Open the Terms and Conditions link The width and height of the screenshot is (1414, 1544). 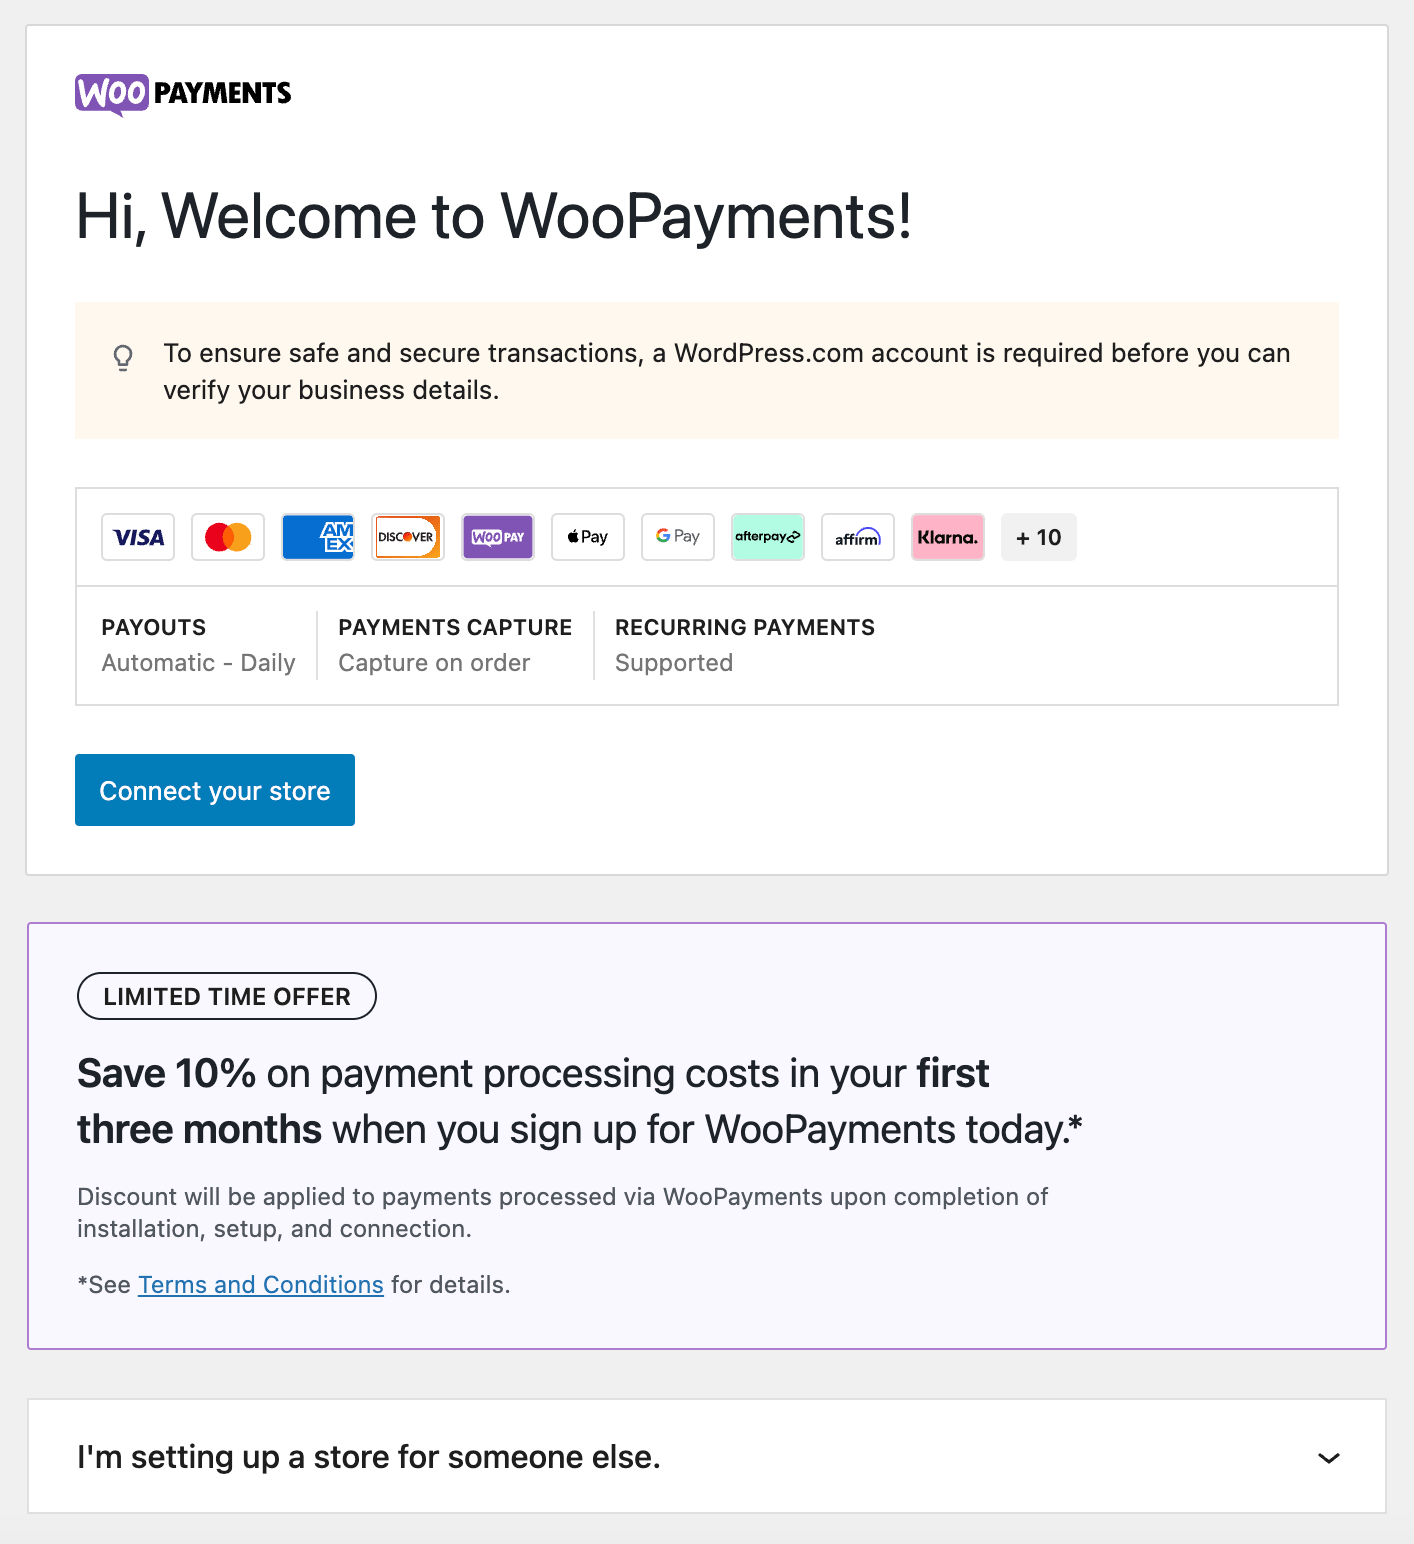tap(260, 1284)
